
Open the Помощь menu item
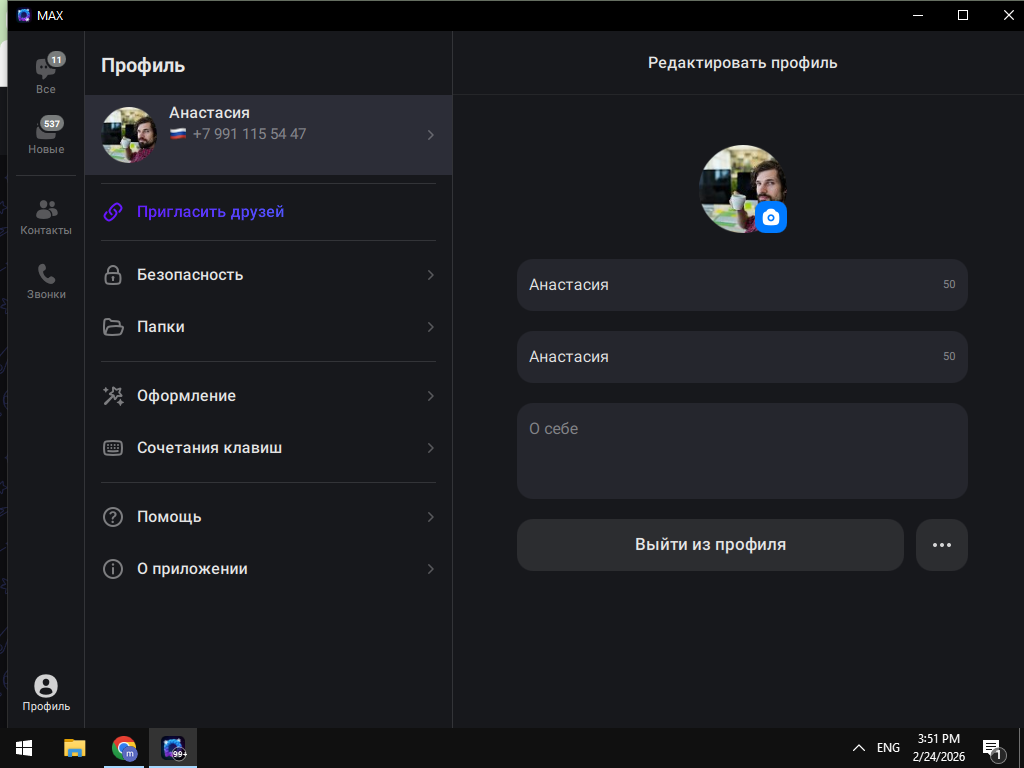tap(268, 517)
